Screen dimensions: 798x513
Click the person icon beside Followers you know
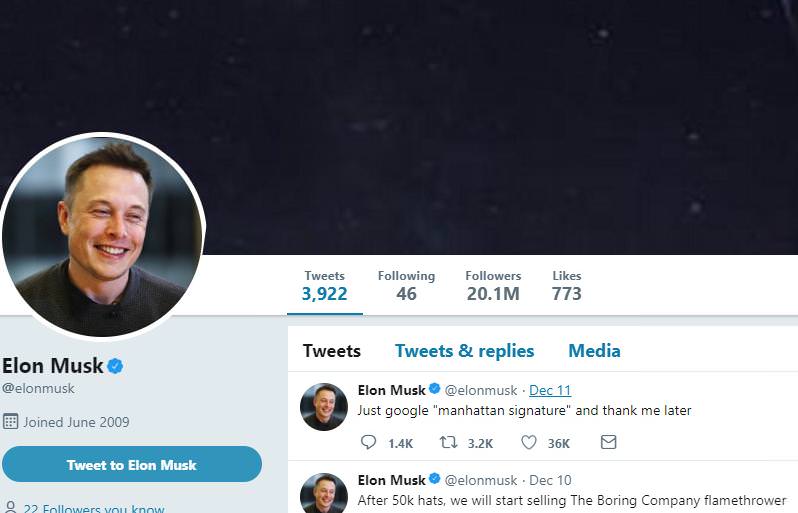pyautogui.click(x=10, y=508)
